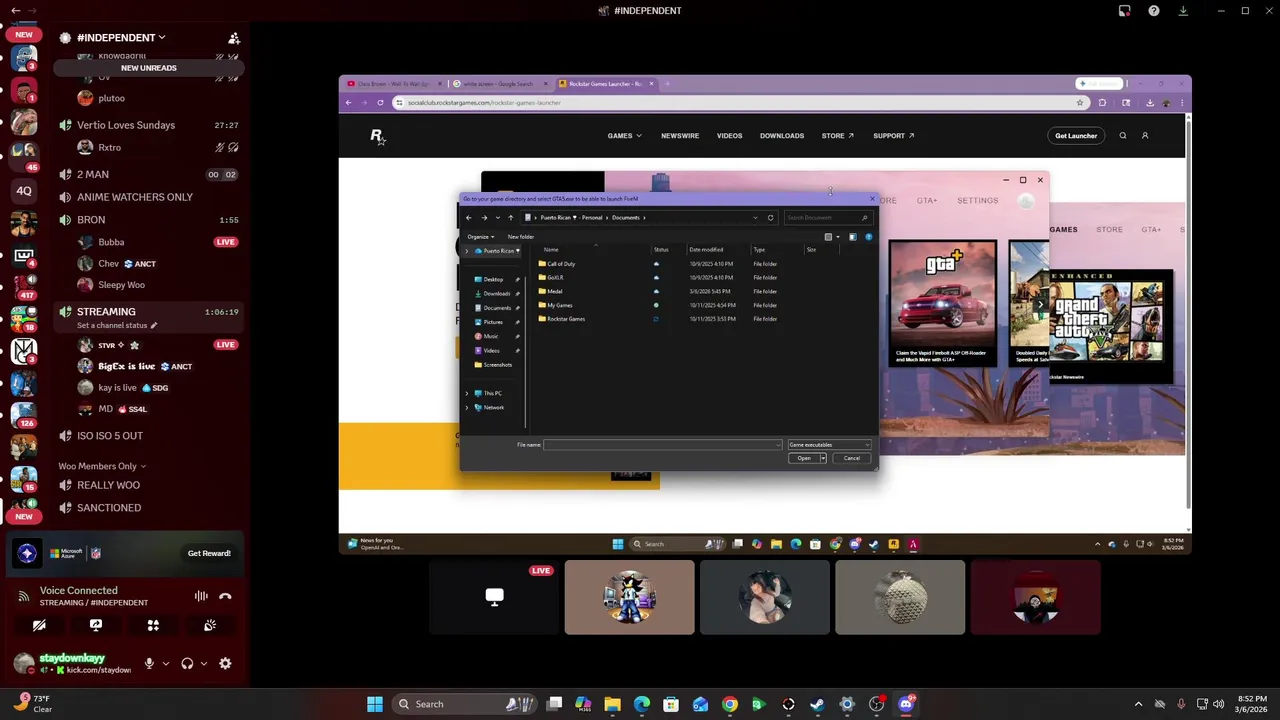Click the Get Reward! button
Screen dimensions: 1280x720
click(x=209, y=553)
